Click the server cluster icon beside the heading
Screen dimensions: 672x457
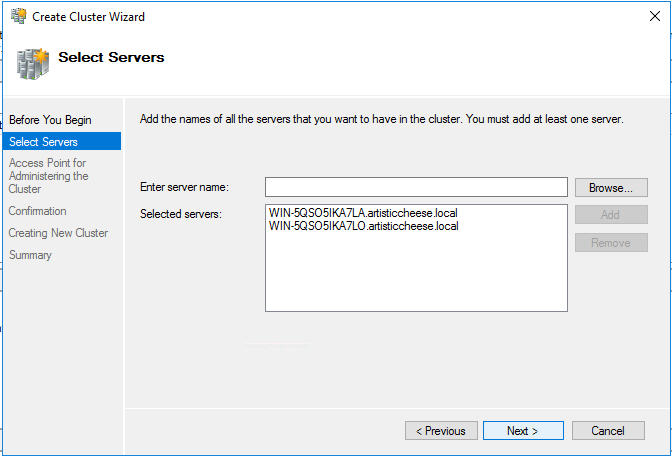[32, 62]
